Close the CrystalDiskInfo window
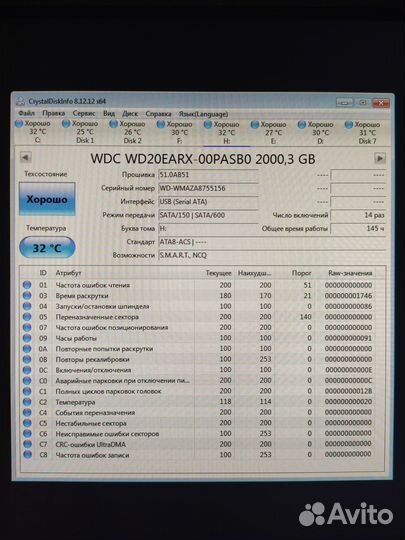The image size is (405, 540). point(381,102)
